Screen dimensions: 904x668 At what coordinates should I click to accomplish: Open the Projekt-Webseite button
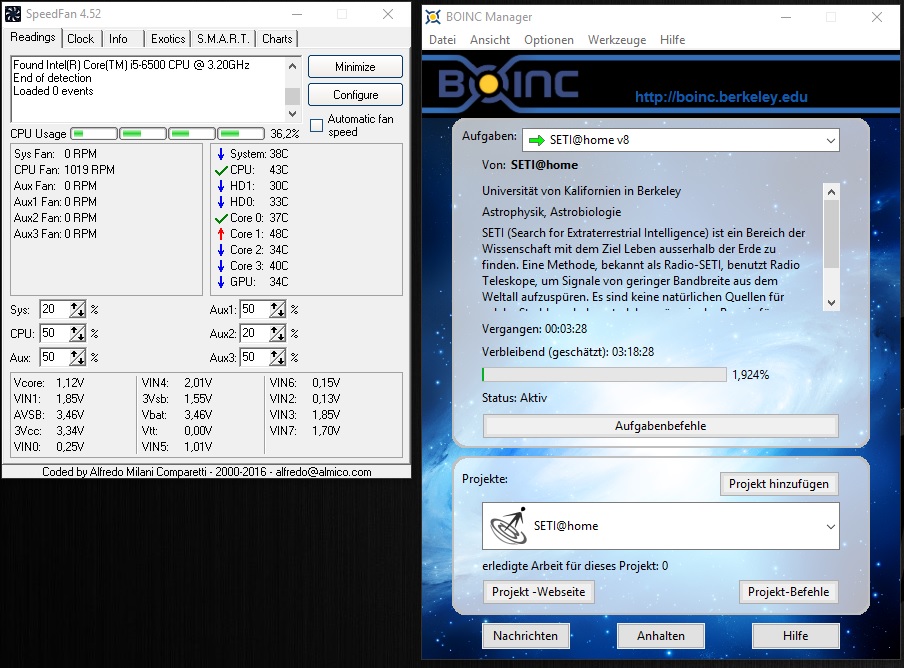pyautogui.click(x=538, y=592)
